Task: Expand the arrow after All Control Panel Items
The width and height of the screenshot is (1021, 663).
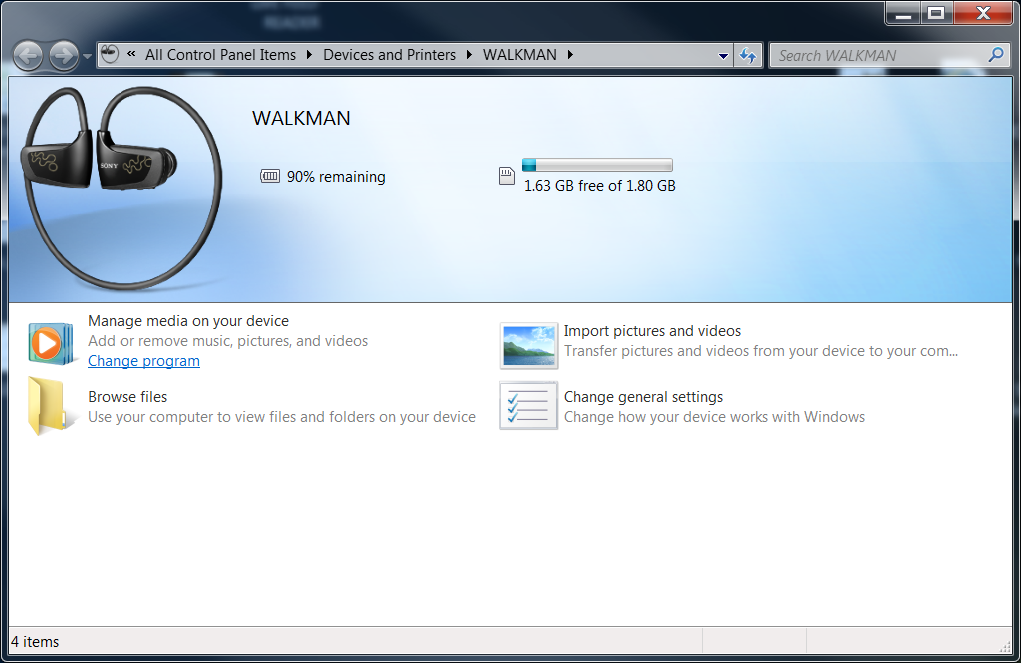Action: coord(309,55)
